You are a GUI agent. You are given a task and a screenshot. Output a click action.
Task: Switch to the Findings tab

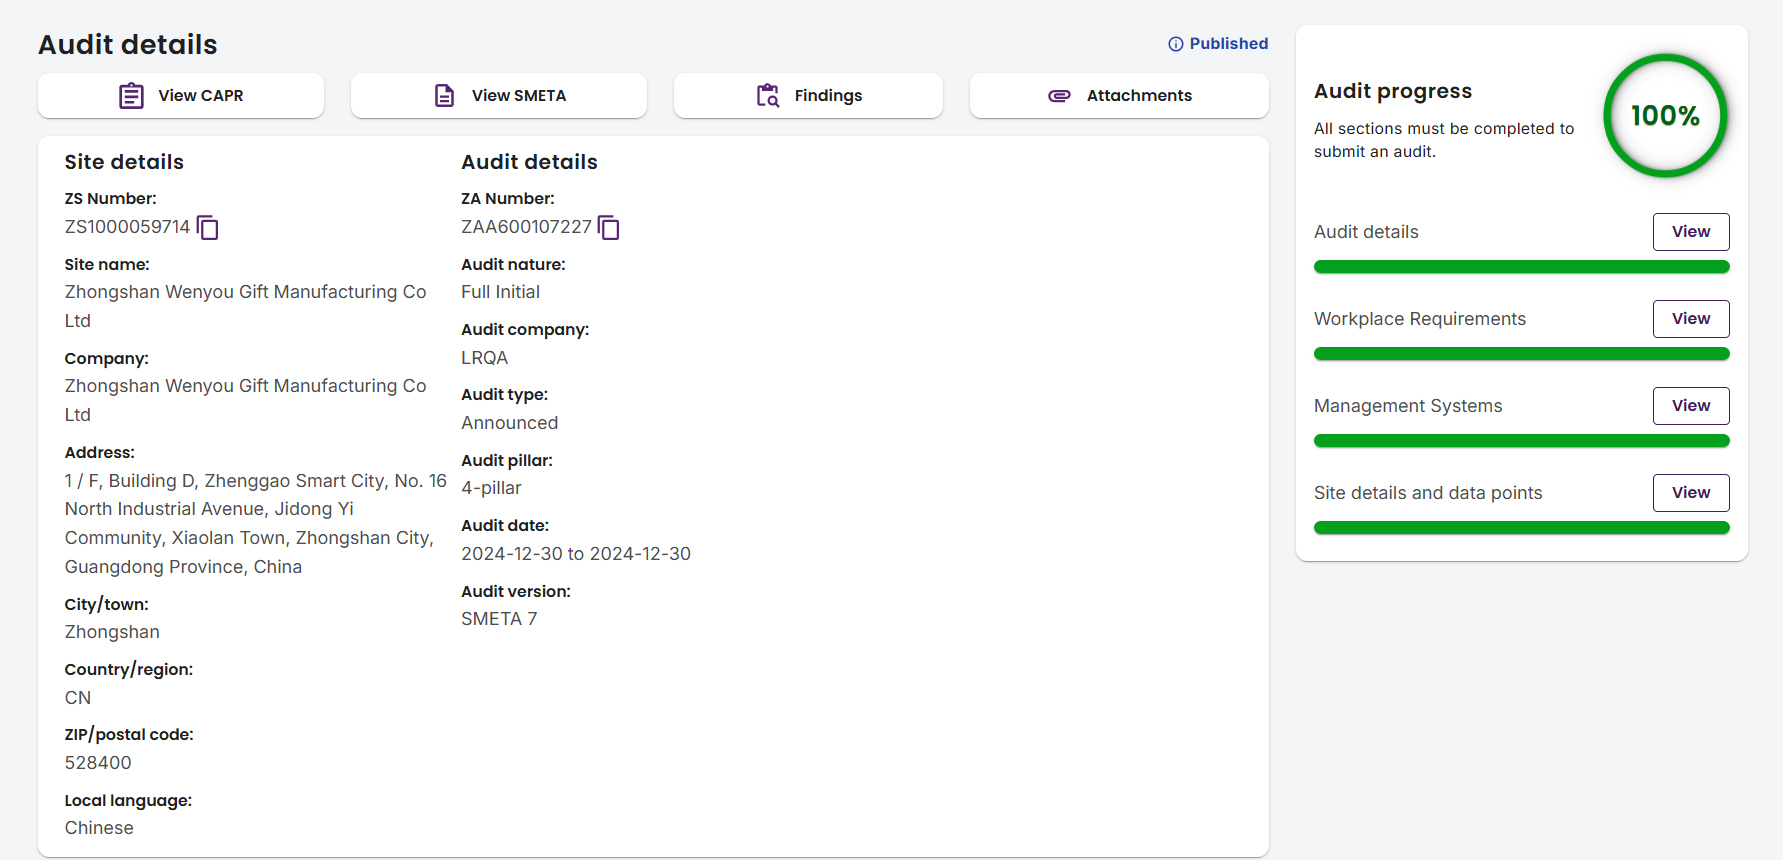[808, 96]
